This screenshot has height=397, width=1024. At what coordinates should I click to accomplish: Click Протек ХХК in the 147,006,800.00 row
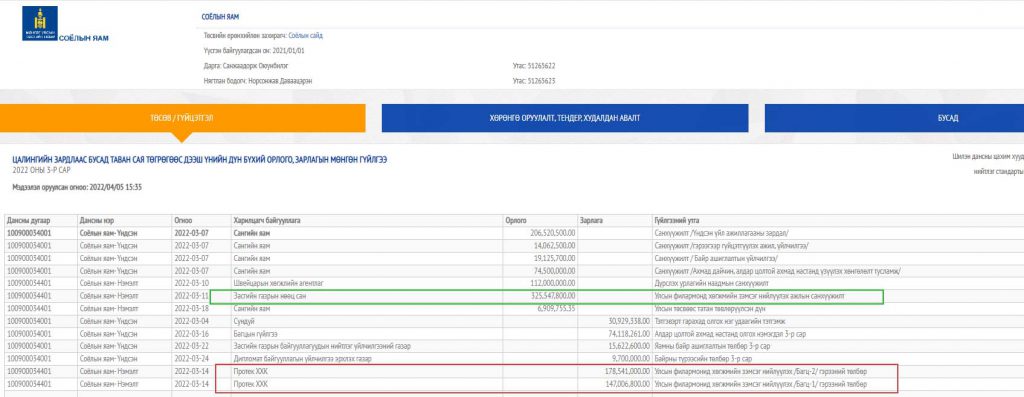pyautogui.click(x=251, y=384)
